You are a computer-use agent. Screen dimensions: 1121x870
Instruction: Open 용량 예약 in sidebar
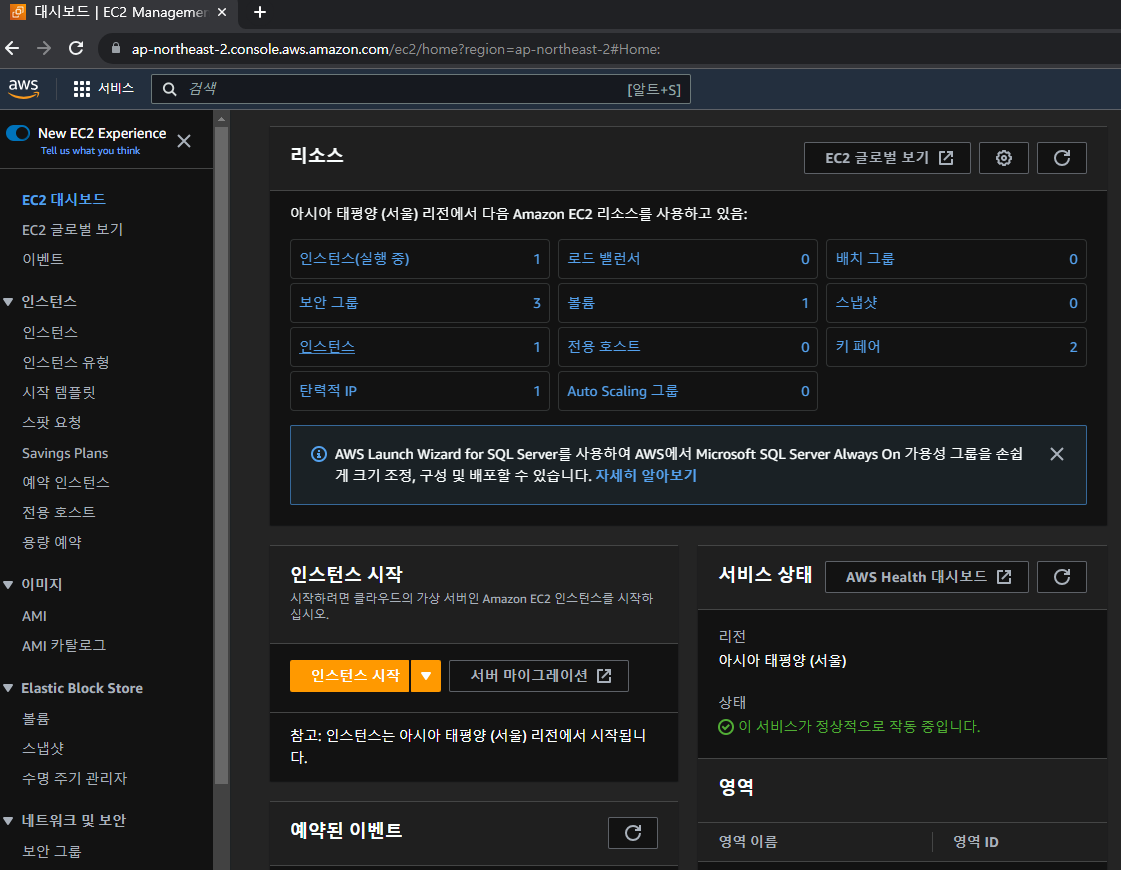coord(51,543)
